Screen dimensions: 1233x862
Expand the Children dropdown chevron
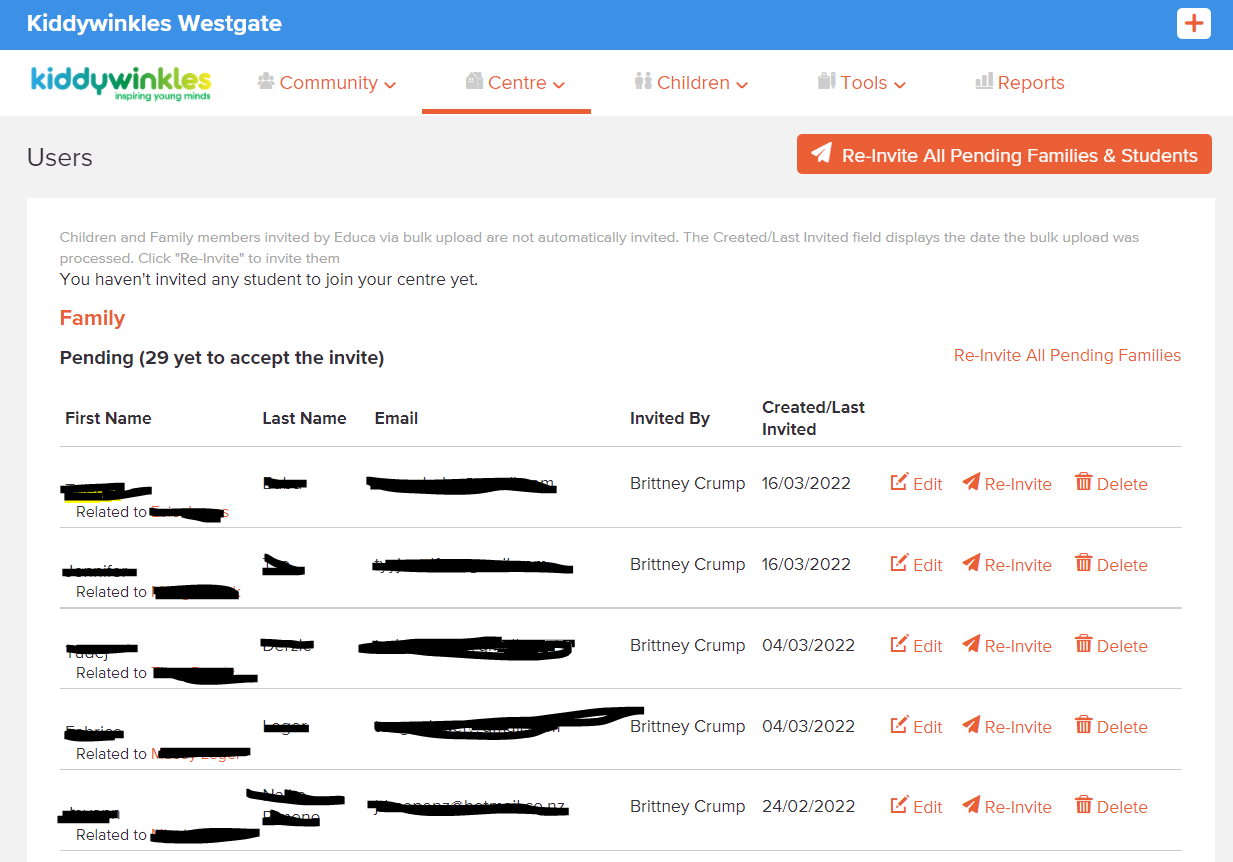click(742, 85)
